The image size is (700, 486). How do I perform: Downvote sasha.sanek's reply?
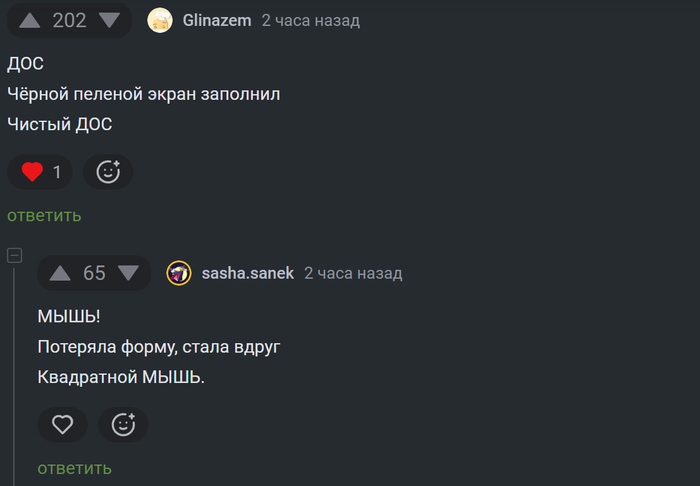[x=128, y=273]
